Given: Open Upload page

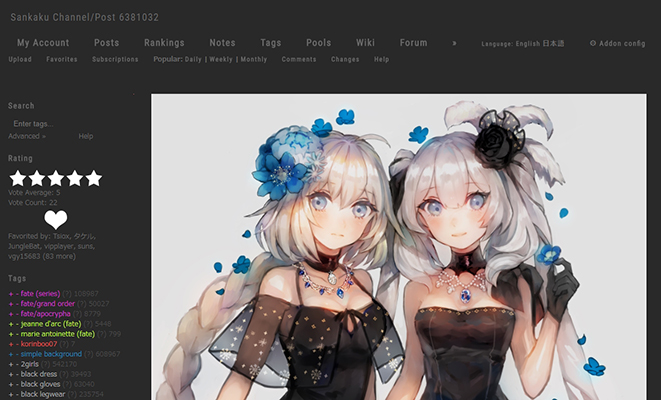Looking at the screenshot, I should (x=20, y=59).
